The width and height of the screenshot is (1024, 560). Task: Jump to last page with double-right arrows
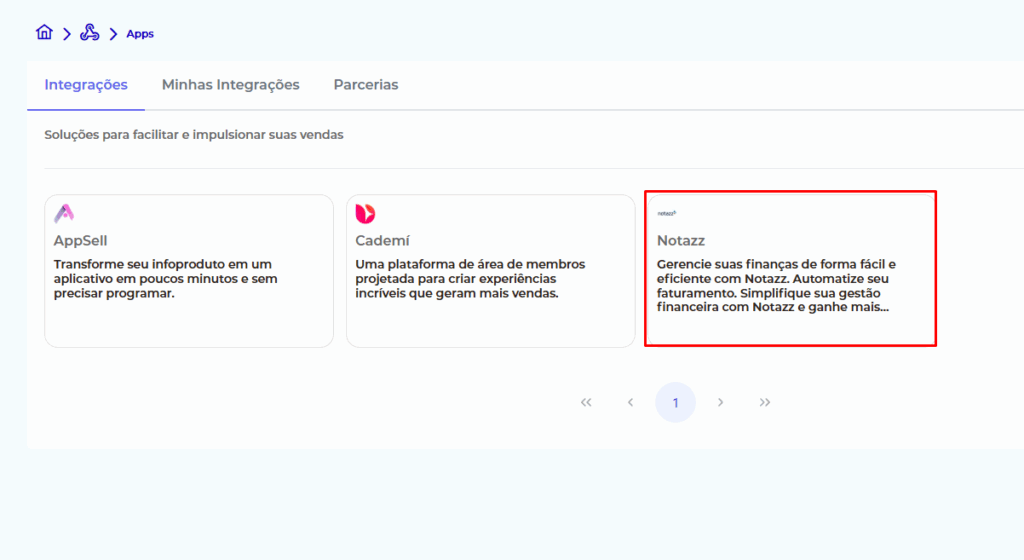pos(765,402)
